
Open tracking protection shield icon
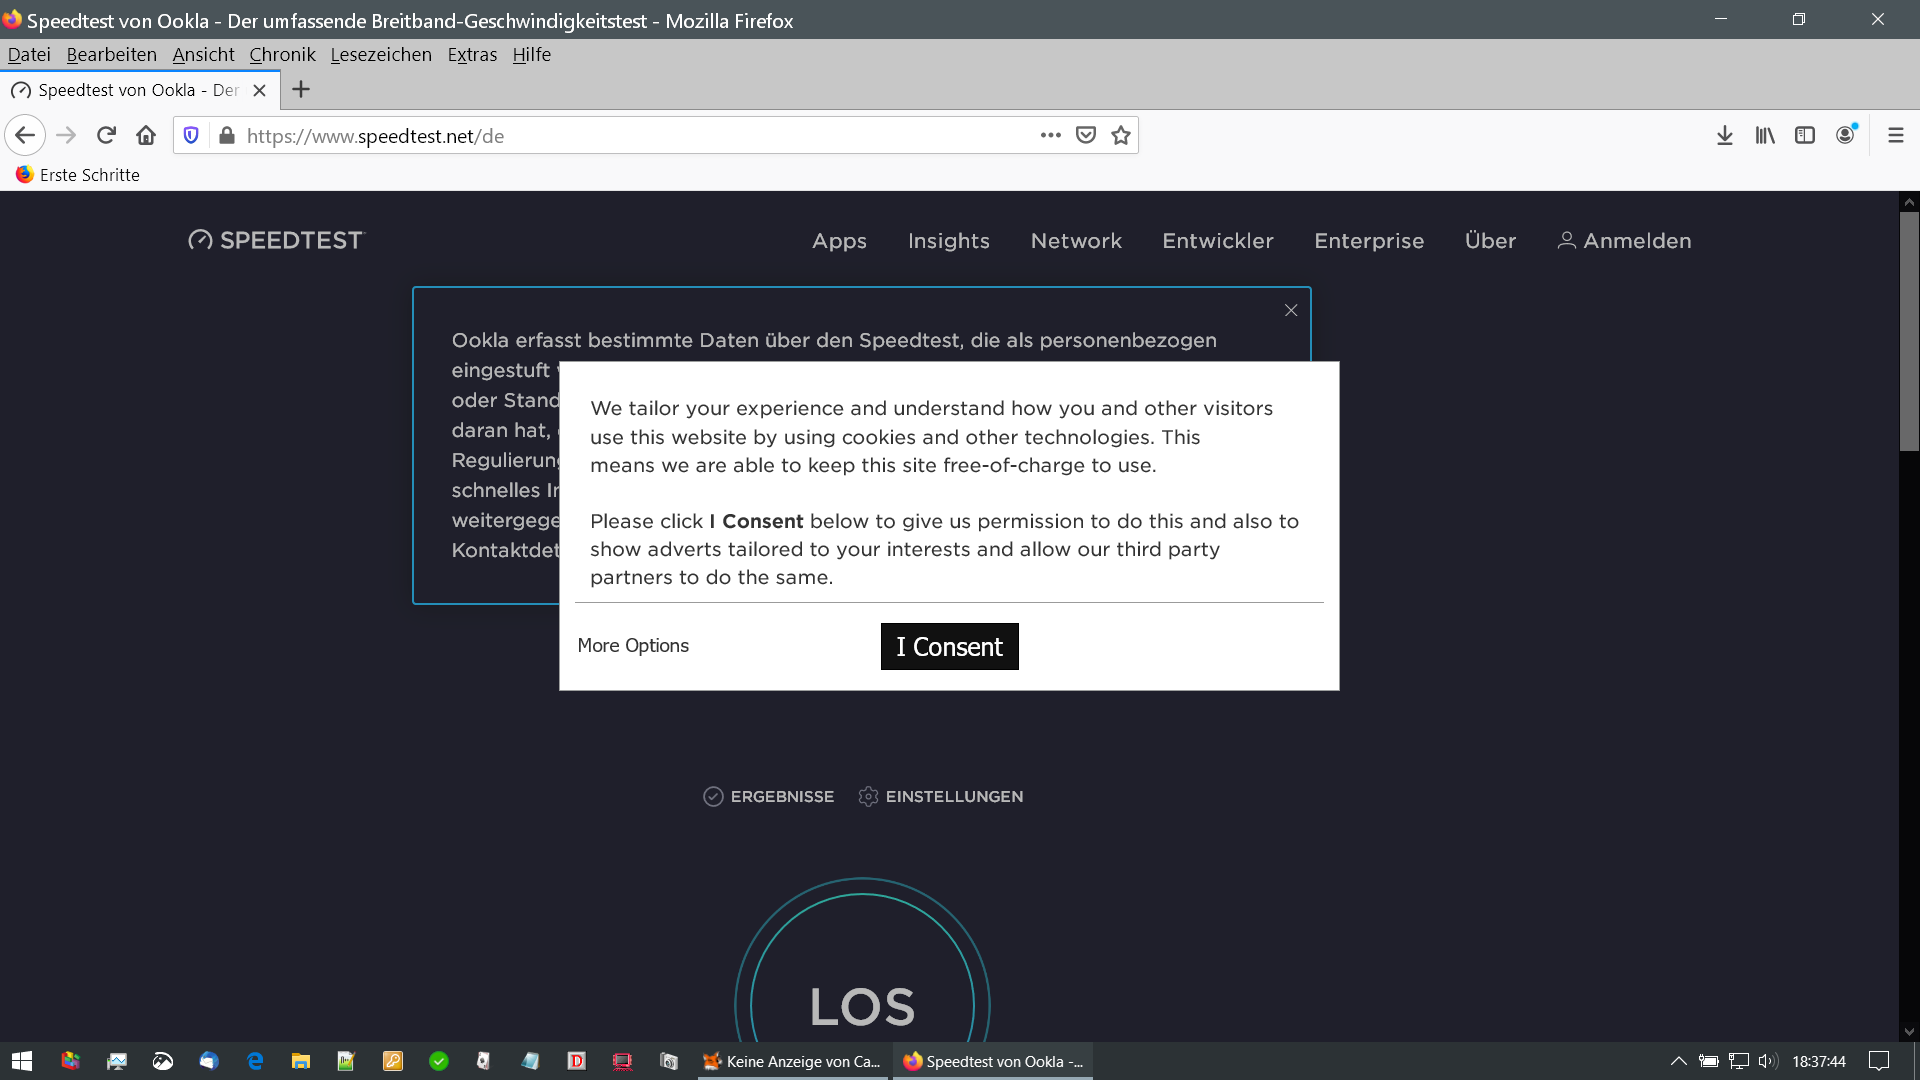[191, 135]
